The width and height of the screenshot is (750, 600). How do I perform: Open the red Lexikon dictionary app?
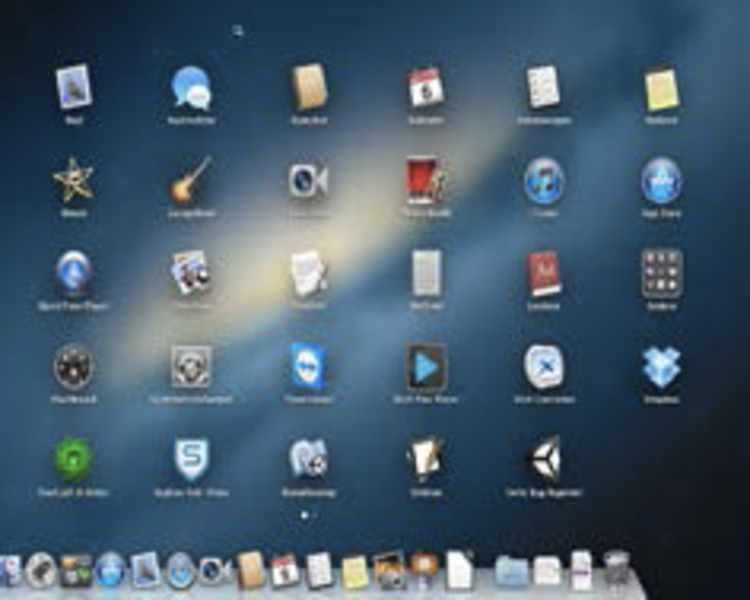coord(543,274)
